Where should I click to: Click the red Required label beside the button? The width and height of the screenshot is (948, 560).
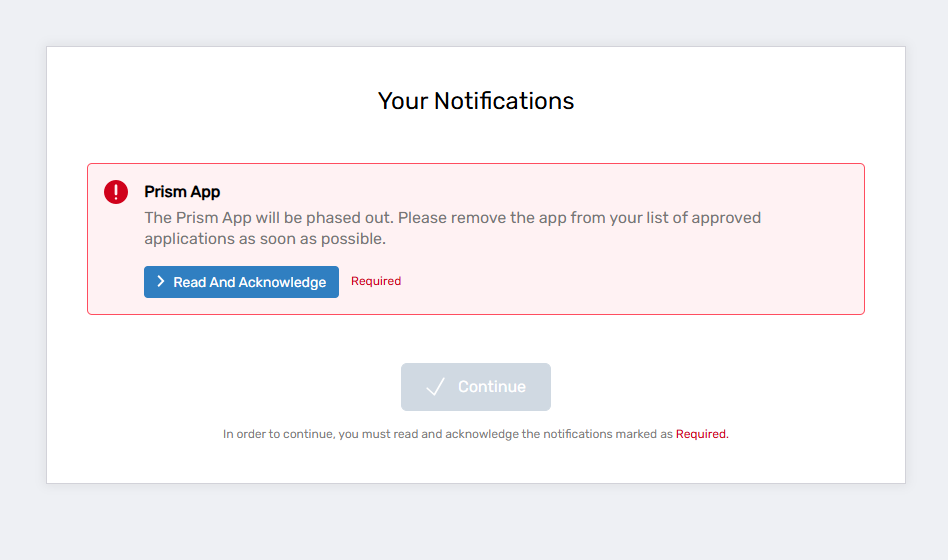point(376,282)
